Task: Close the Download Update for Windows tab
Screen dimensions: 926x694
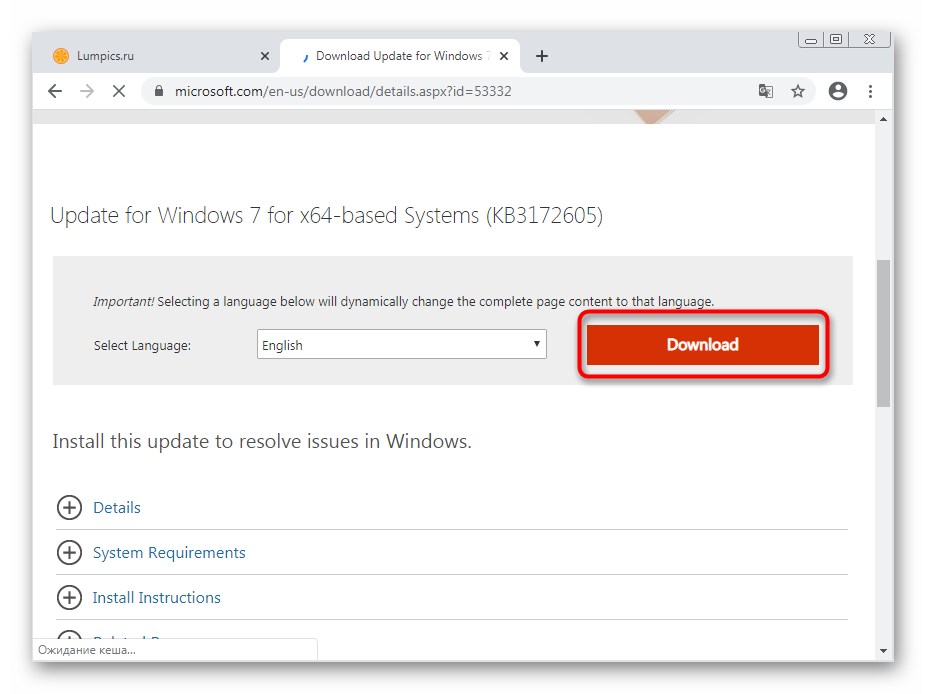Action: pyautogui.click(x=504, y=56)
